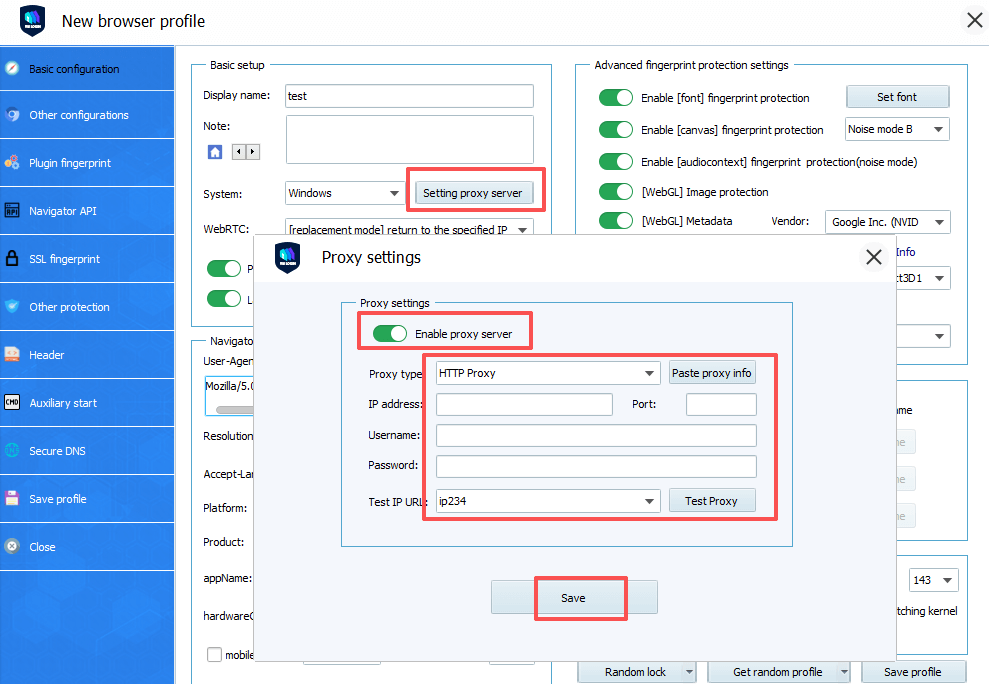Open the Proxy type dropdown
Image resolution: width=989 pixels, height=684 pixels.
(x=548, y=373)
